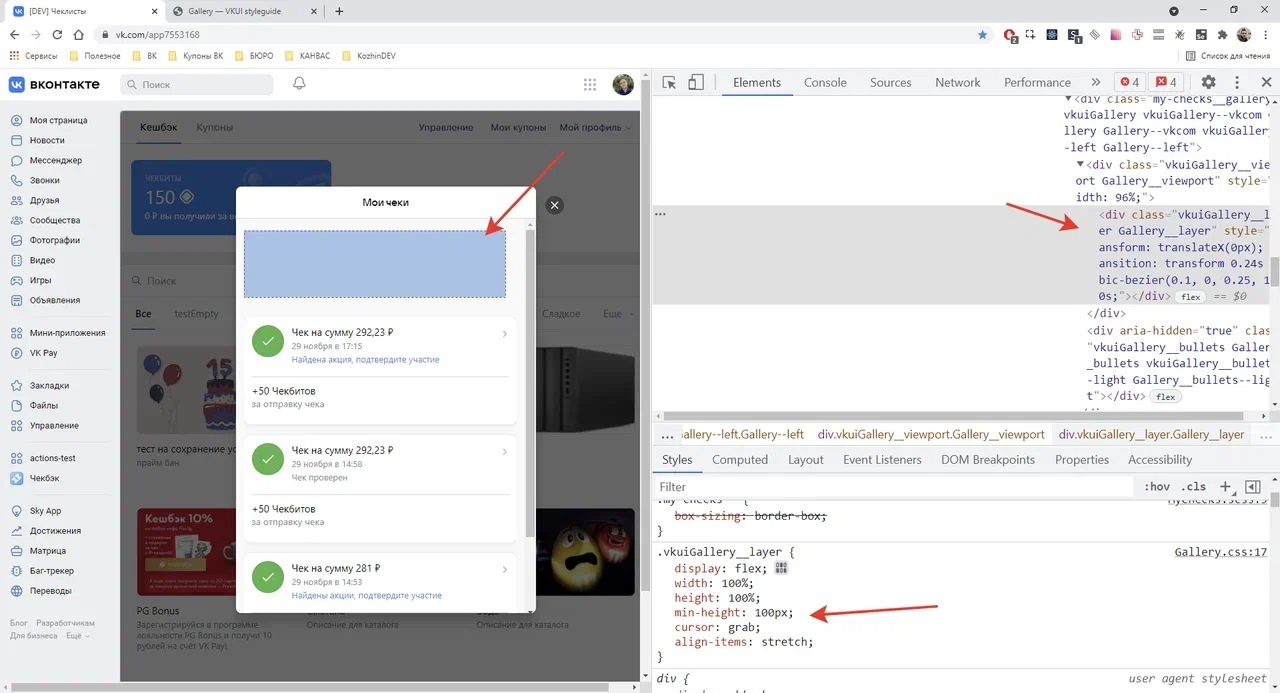Image resolution: width=1280 pixels, height=693 pixels.
Task: Click the flex badge on vkuiGallery__layer node
Action: tap(1190, 297)
